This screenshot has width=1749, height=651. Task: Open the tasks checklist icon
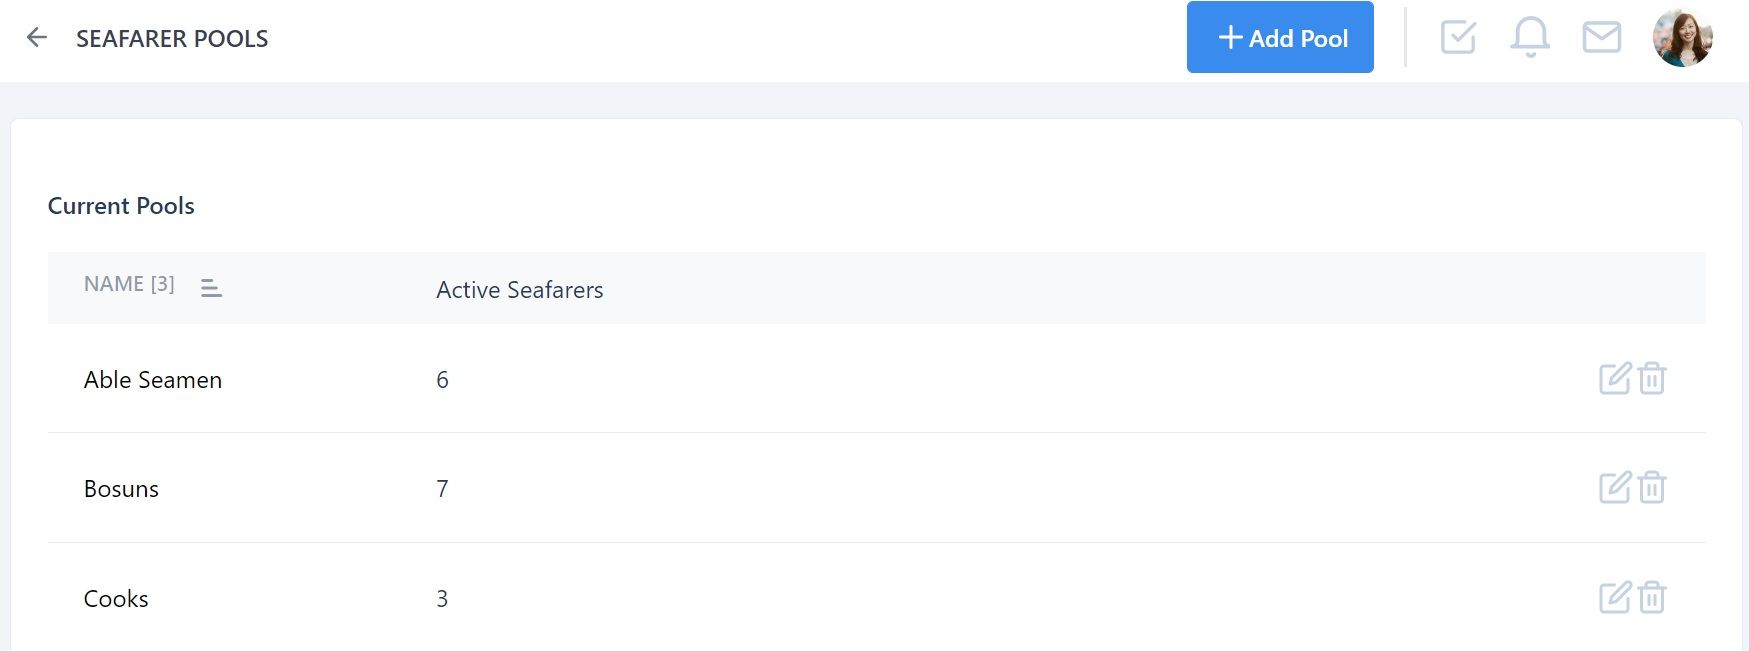click(1458, 38)
